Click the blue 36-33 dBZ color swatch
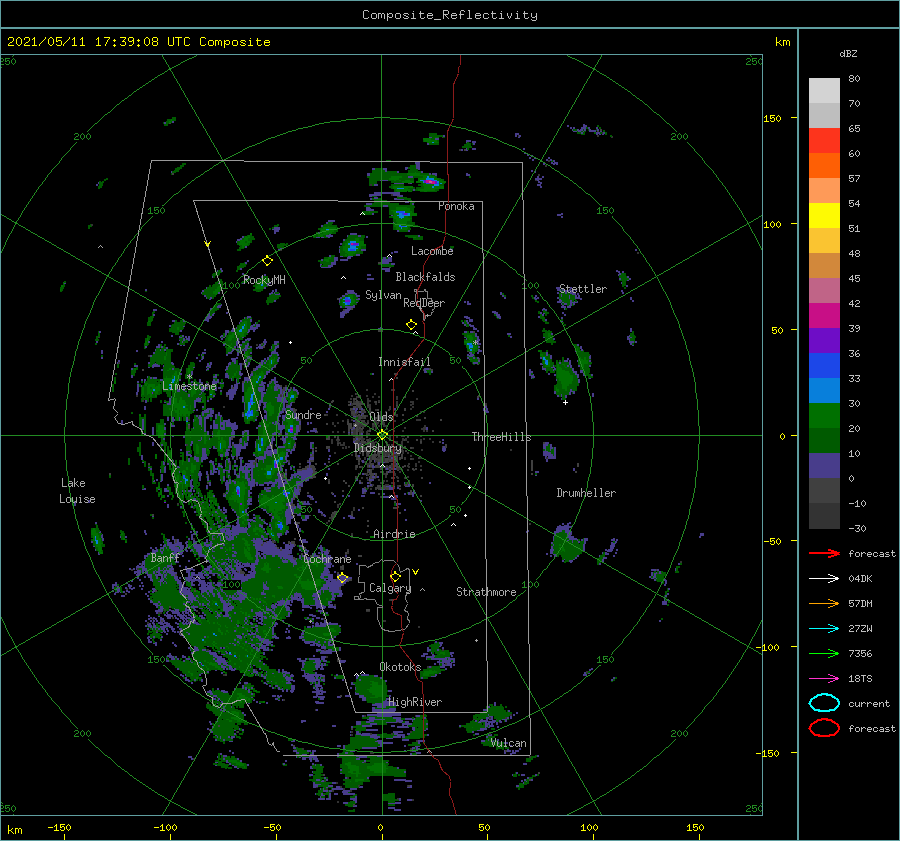The height and width of the screenshot is (841, 900). pos(824,366)
